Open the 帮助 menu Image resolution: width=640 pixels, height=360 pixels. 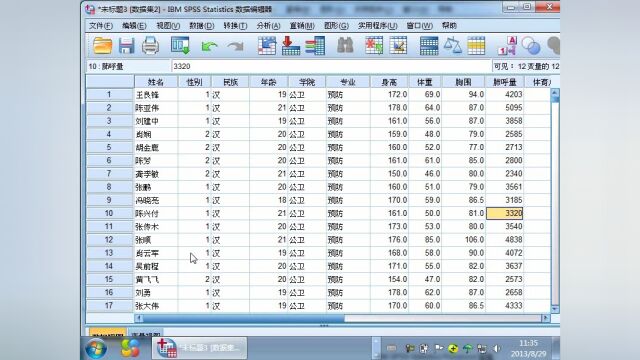coord(449,26)
